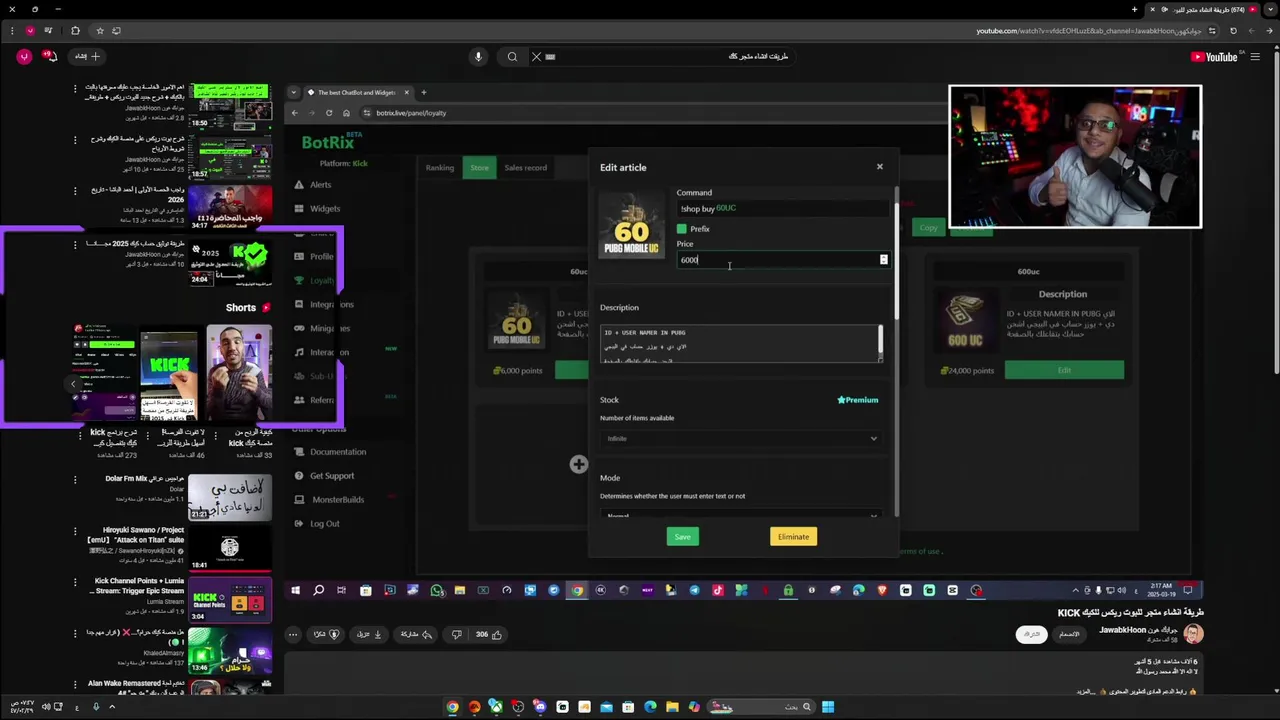The image size is (1280, 720).
Task: Edit the 600 UC store item
Action: (1064, 370)
